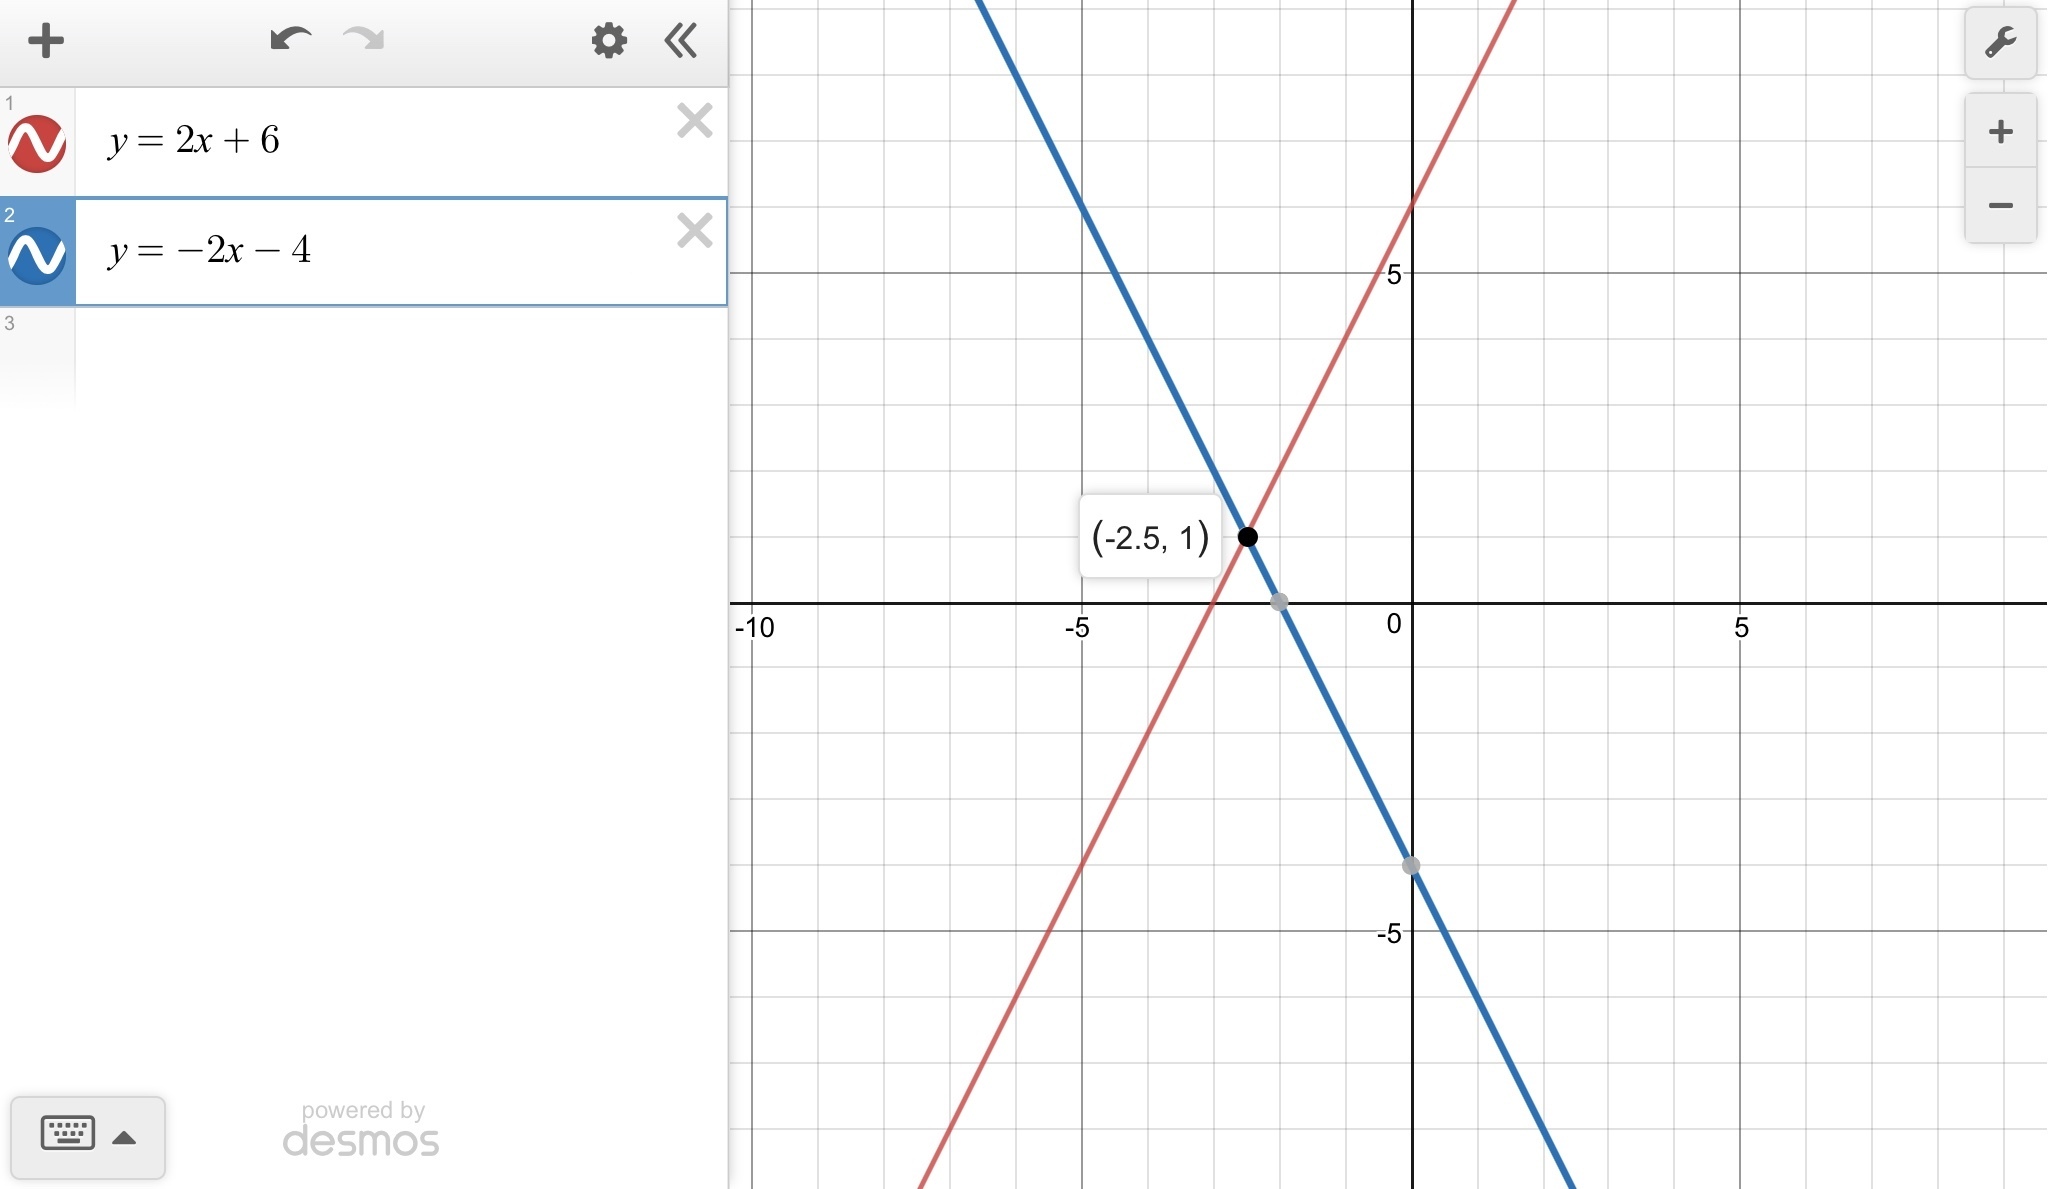Image resolution: width=2048 pixels, height=1189 pixels.
Task: Expand keyboard options arrow
Action: 124,1137
